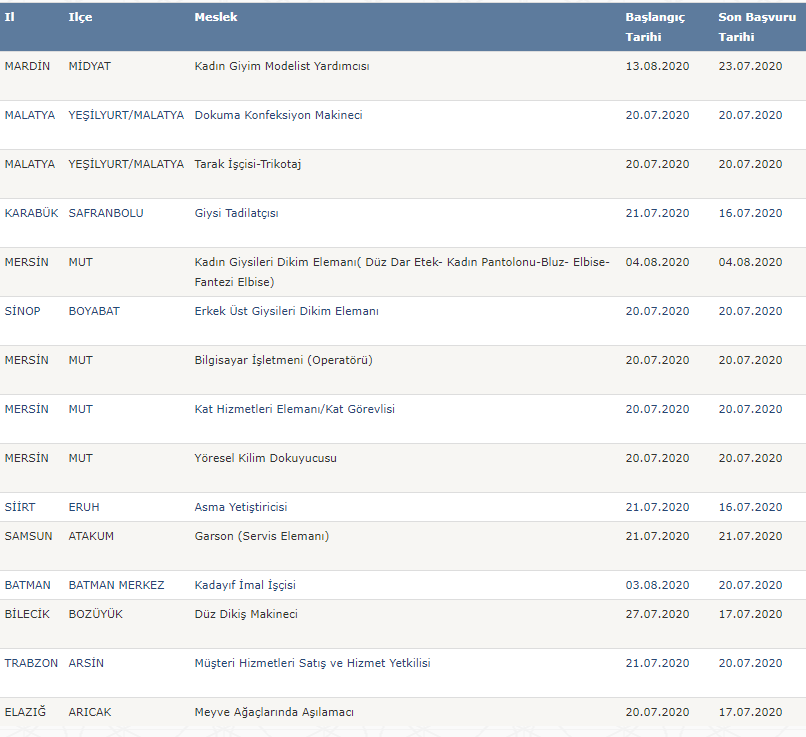Open the Kat Hizmetleri Elemanı/Kat Görevlisi entry
This screenshot has width=806, height=737.
295,409
